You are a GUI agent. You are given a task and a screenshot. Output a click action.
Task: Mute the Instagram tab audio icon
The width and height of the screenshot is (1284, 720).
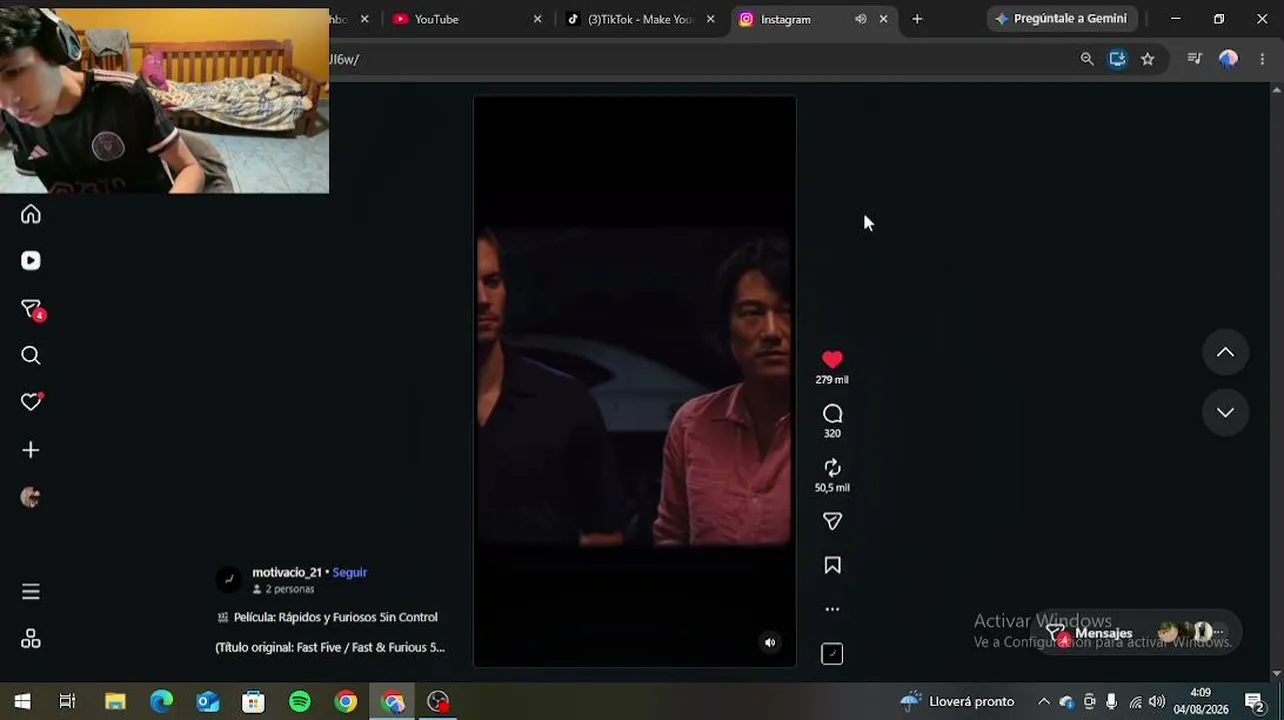point(860,19)
